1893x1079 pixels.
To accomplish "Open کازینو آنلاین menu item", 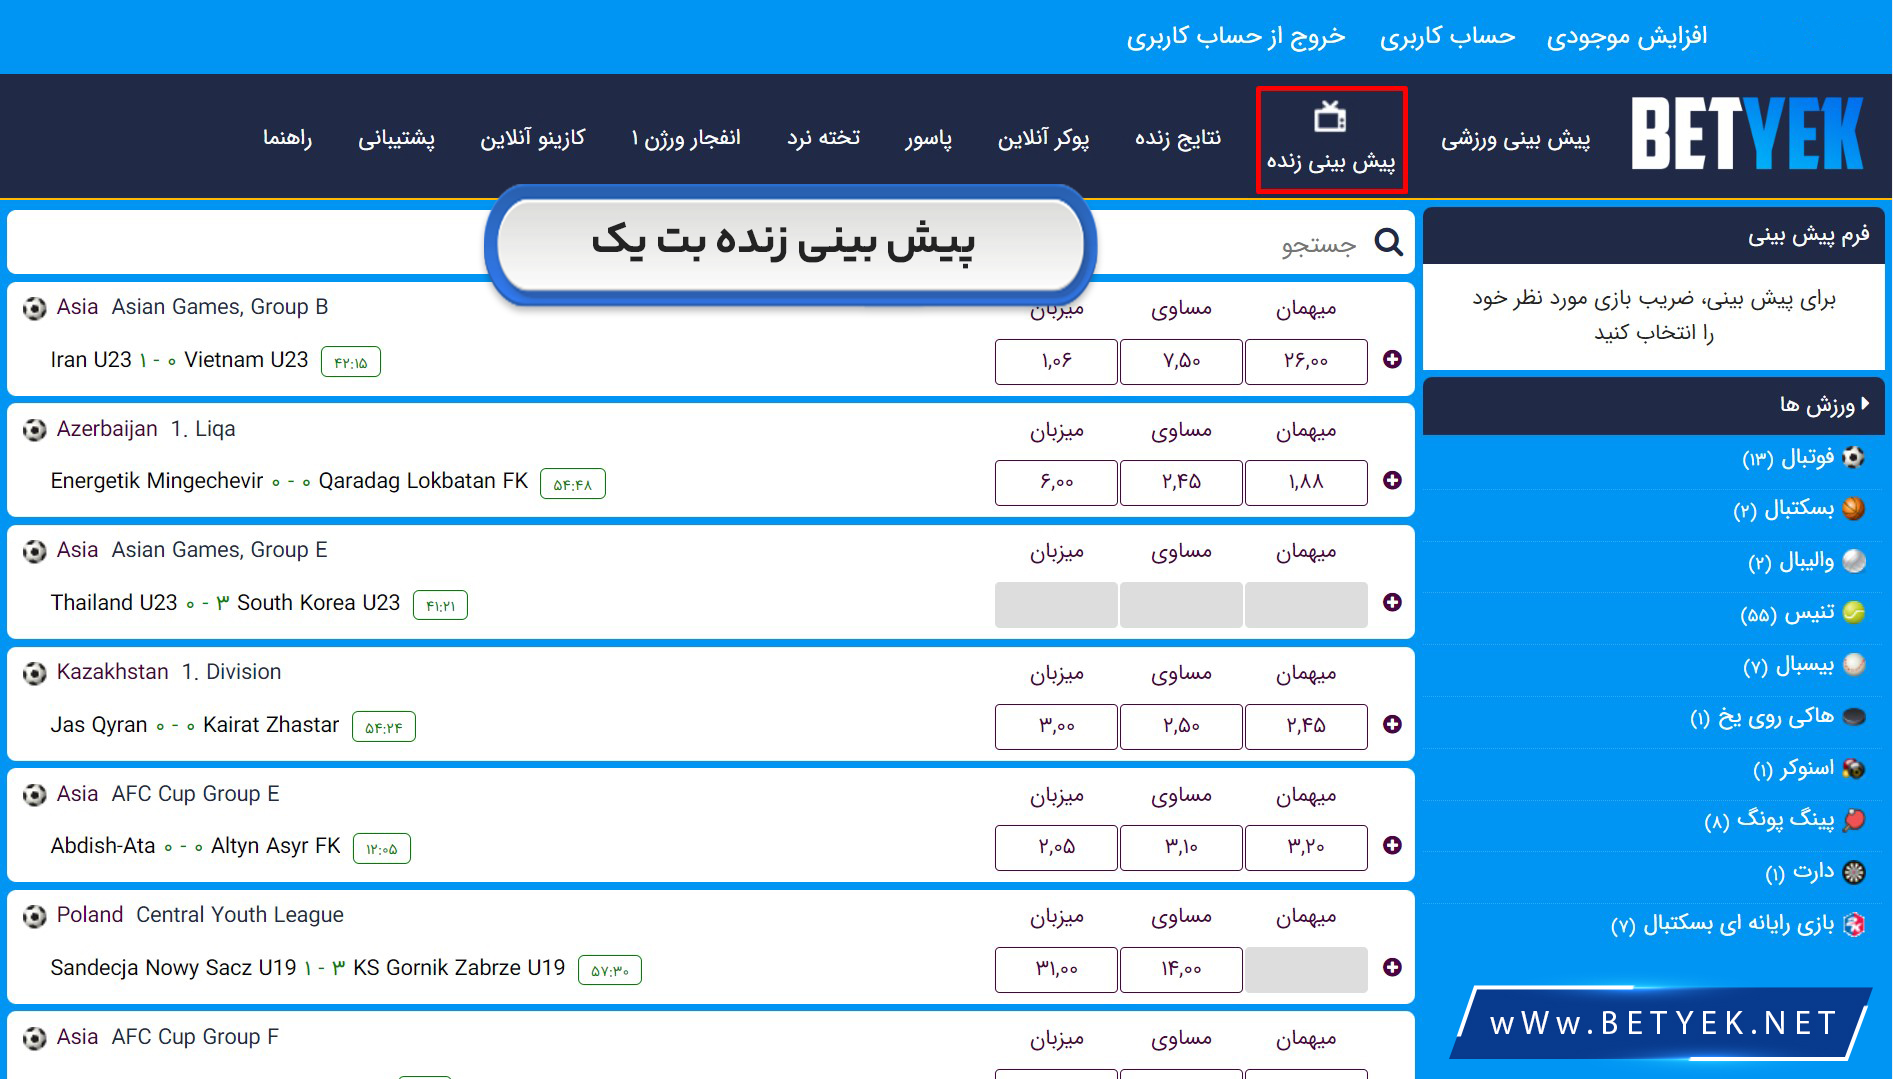I will tap(532, 138).
